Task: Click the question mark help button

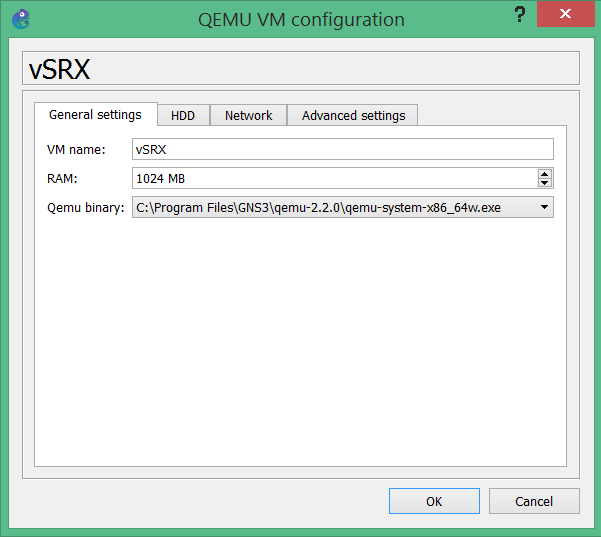Action: pos(520,15)
